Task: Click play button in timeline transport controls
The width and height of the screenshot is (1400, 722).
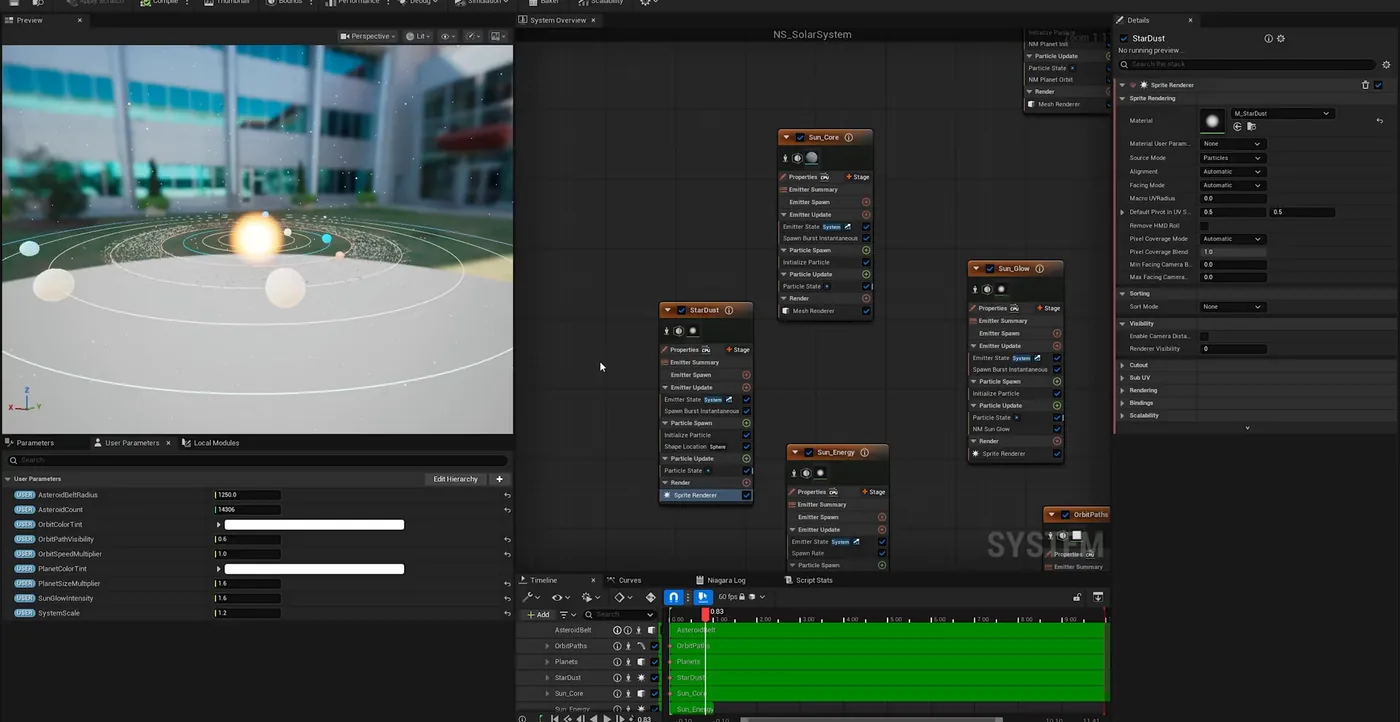Action: [x=607, y=718]
